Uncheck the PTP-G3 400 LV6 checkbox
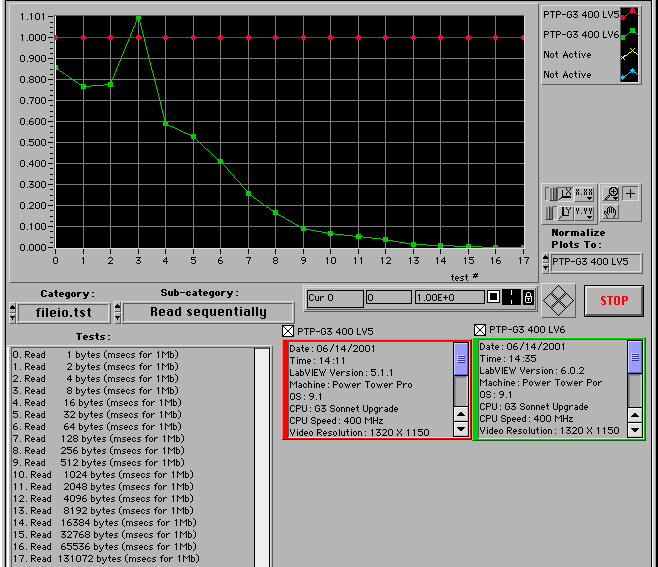Image resolution: width=658 pixels, height=567 pixels. (479, 329)
